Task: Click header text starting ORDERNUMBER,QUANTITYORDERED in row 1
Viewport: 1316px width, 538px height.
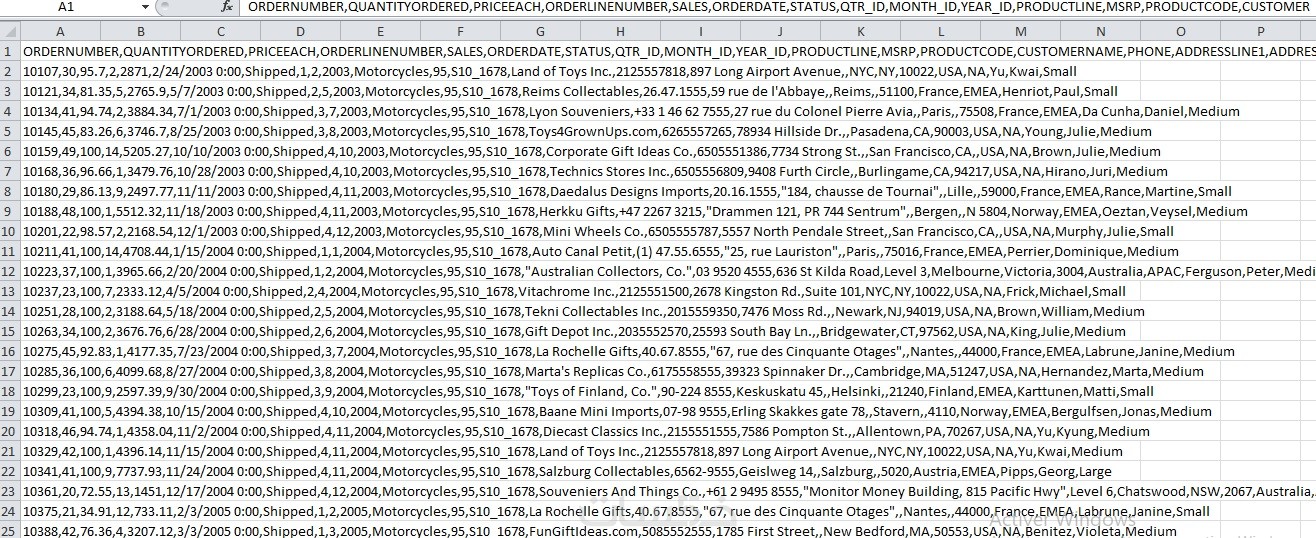Action: (x=669, y=51)
